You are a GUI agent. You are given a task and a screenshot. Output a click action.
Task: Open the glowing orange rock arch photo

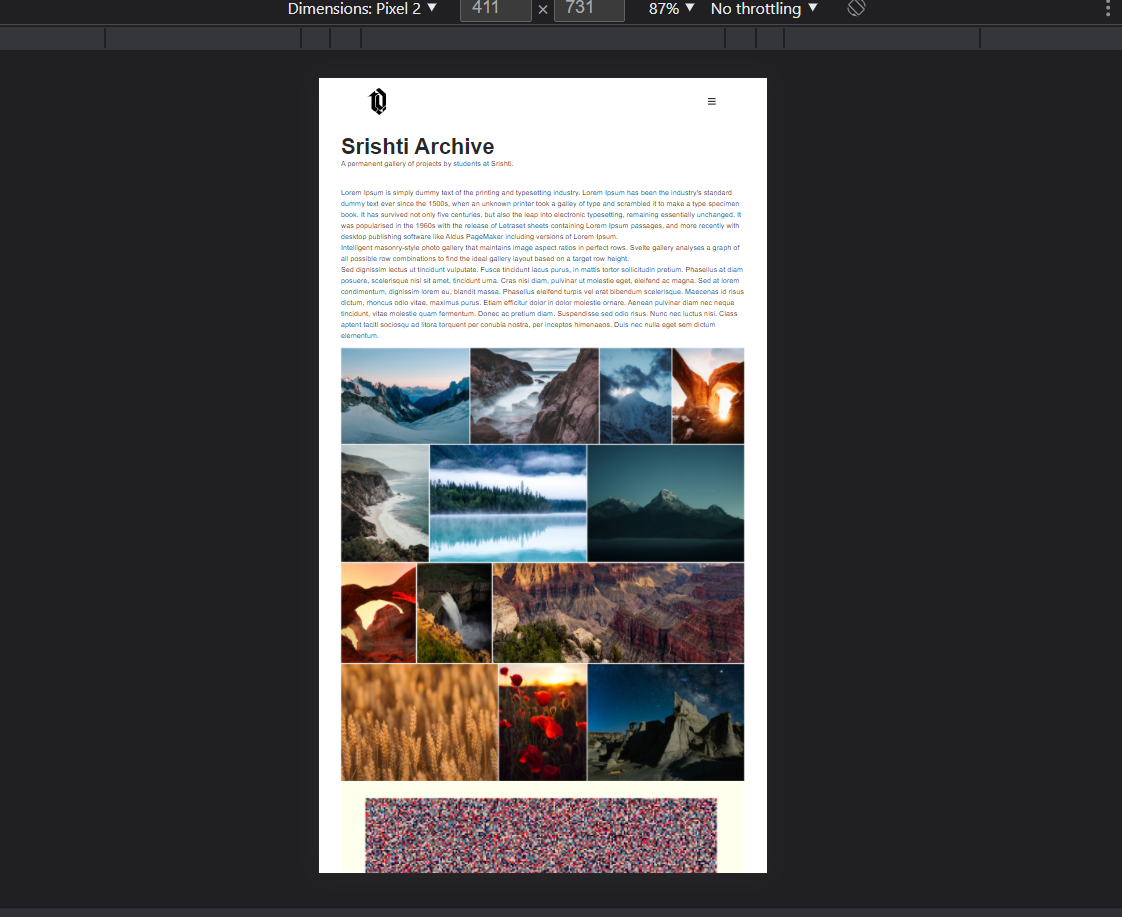click(x=708, y=396)
